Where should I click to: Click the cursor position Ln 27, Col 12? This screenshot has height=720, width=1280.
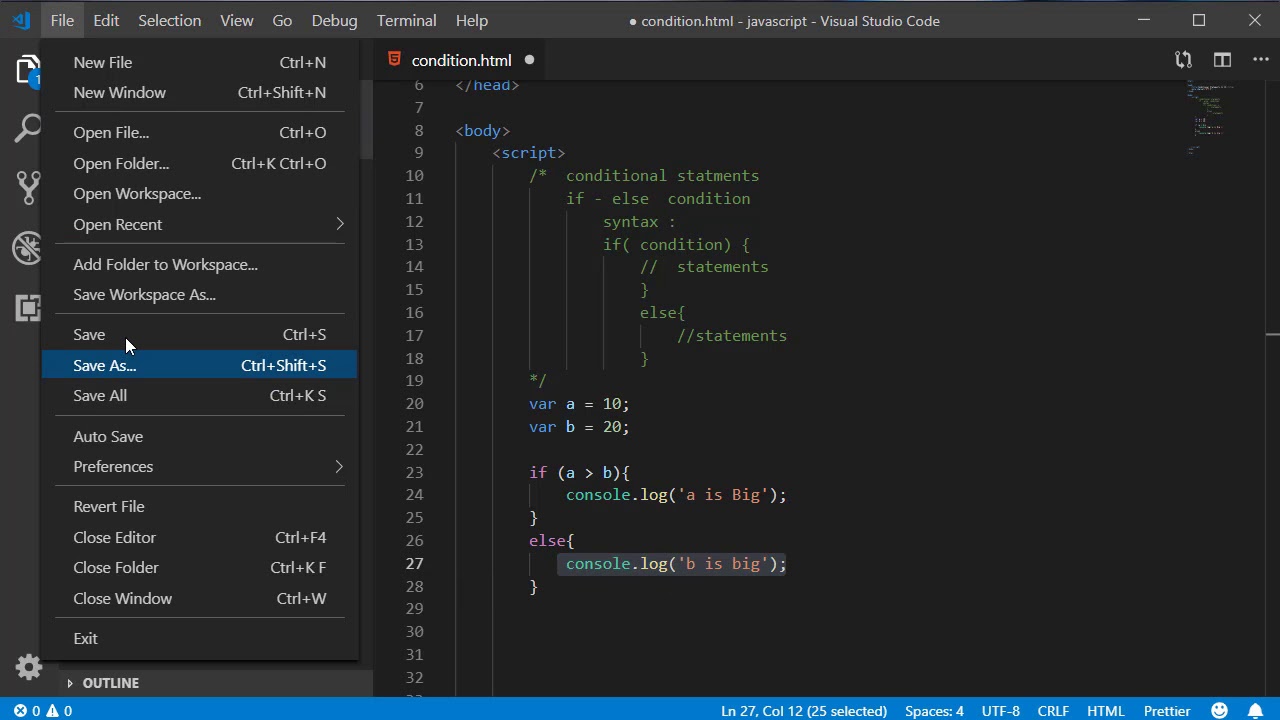803,711
